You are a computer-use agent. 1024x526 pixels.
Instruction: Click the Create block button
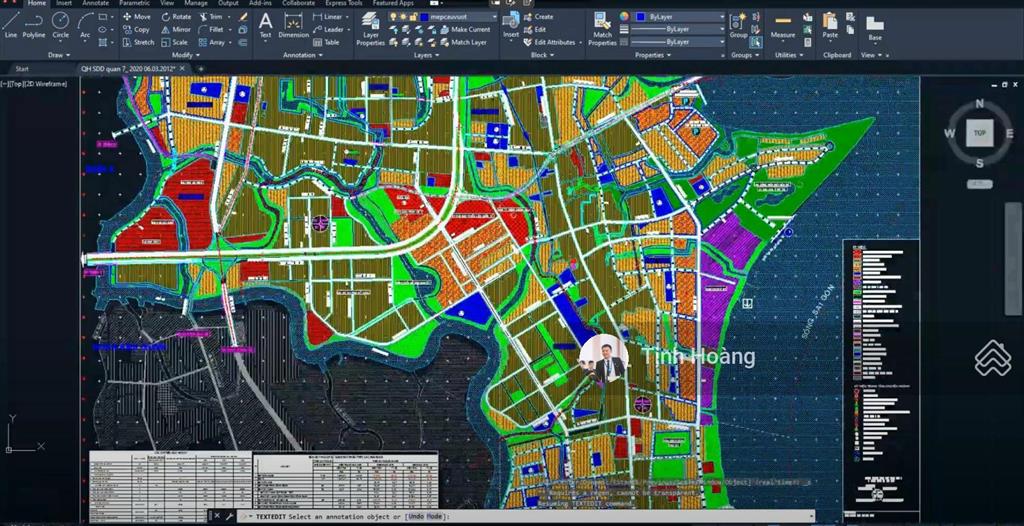pyautogui.click(x=538, y=16)
